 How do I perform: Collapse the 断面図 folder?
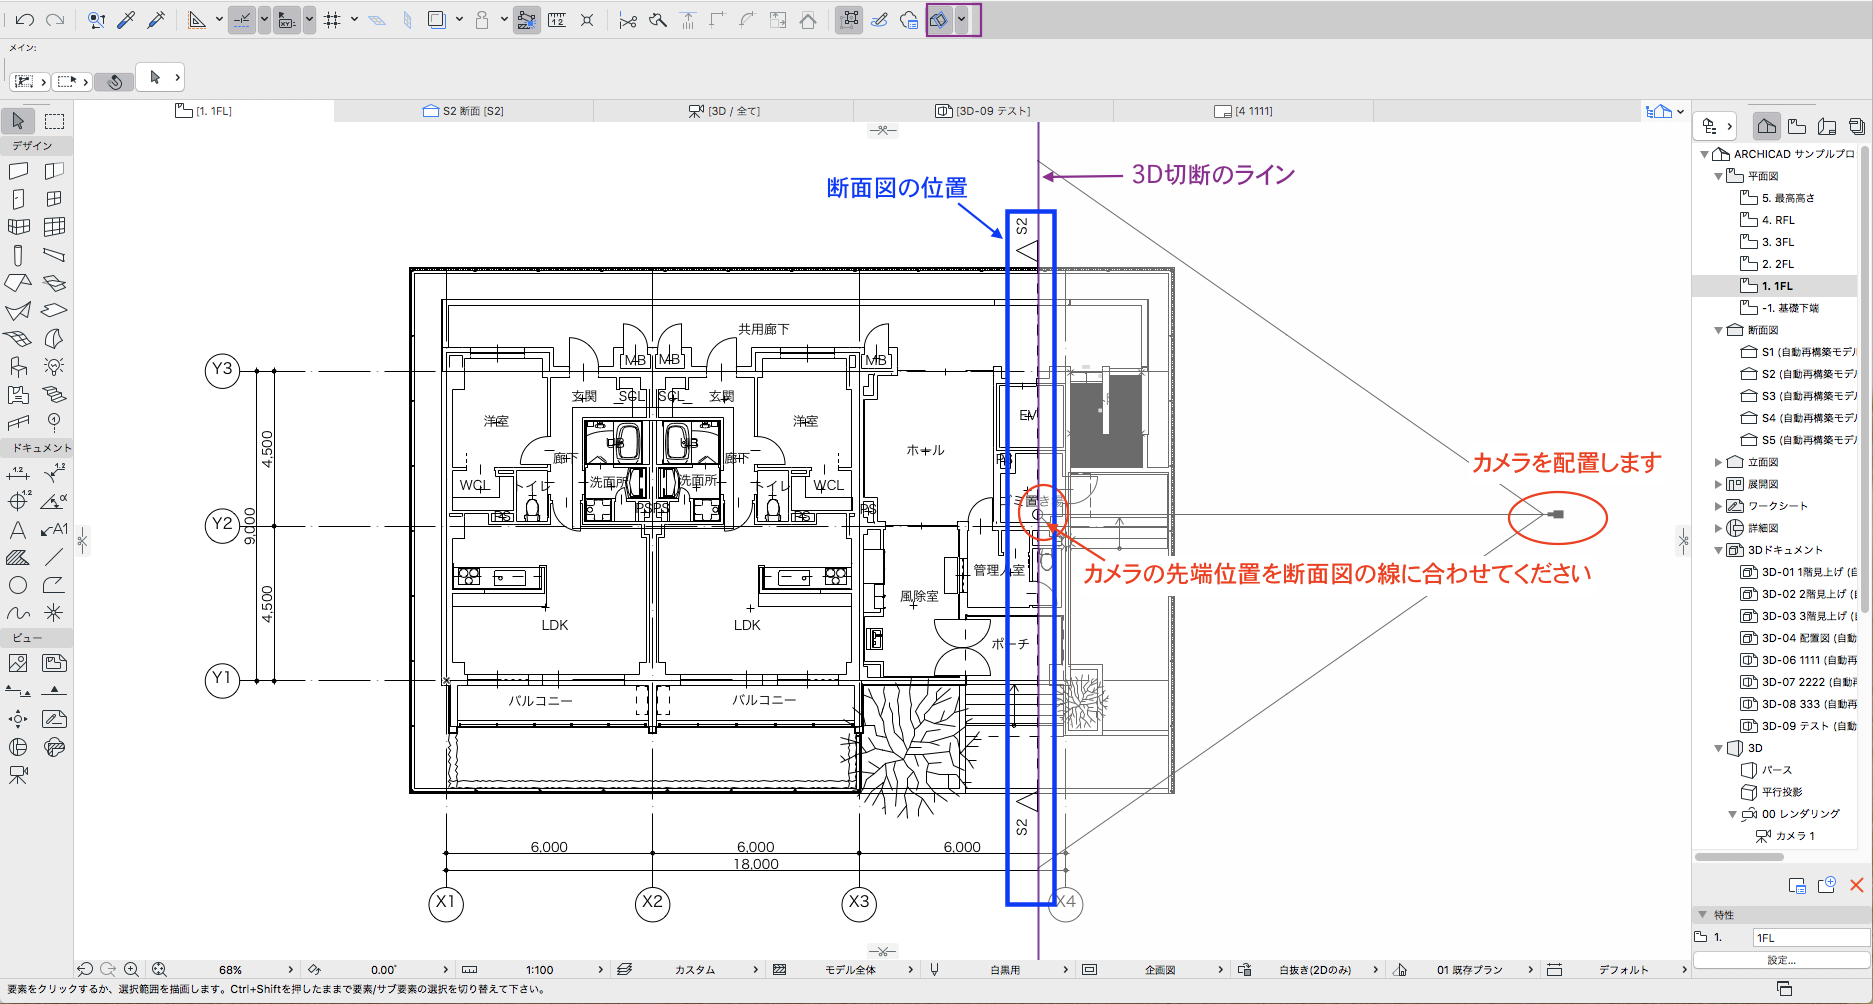1718,330
